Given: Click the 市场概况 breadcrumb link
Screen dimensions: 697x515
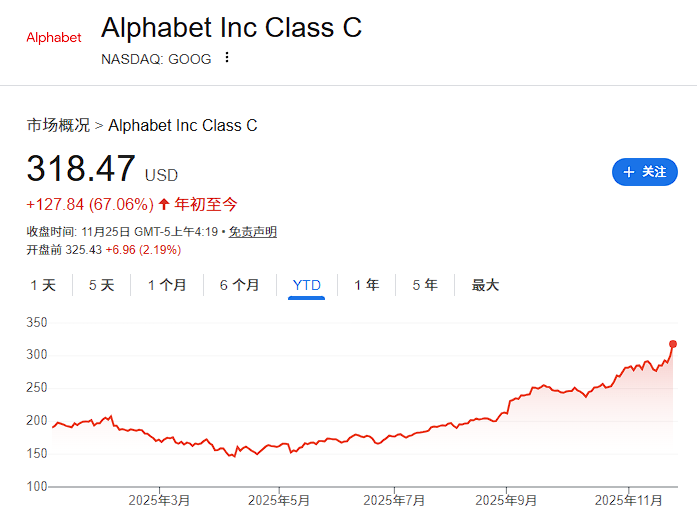Looking at the screenshot, I should tap(58, 125).
